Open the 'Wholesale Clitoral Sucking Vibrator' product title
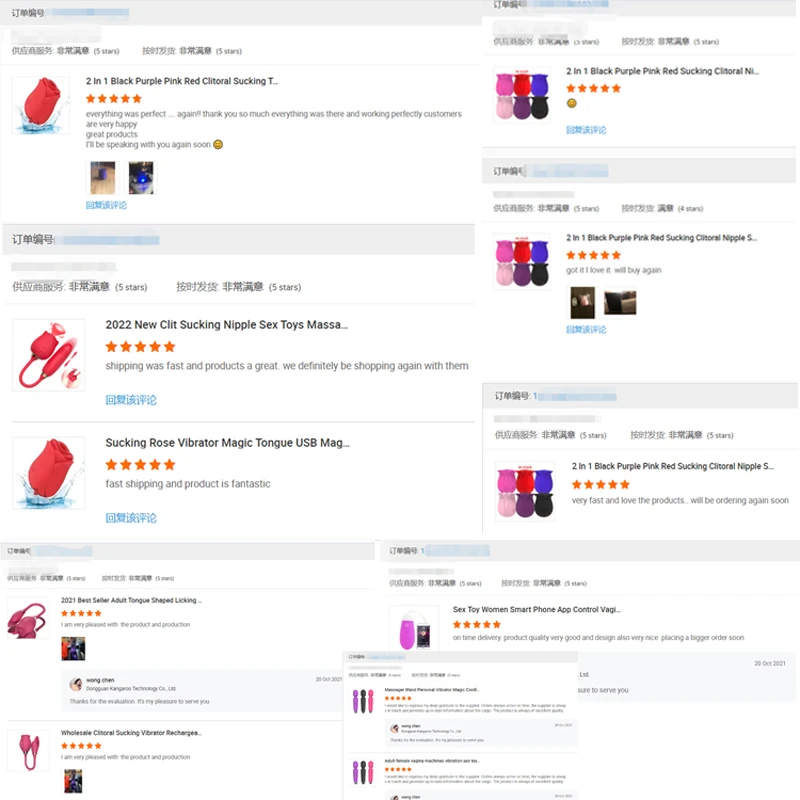800x800 pixels. [x=131, y=733]
